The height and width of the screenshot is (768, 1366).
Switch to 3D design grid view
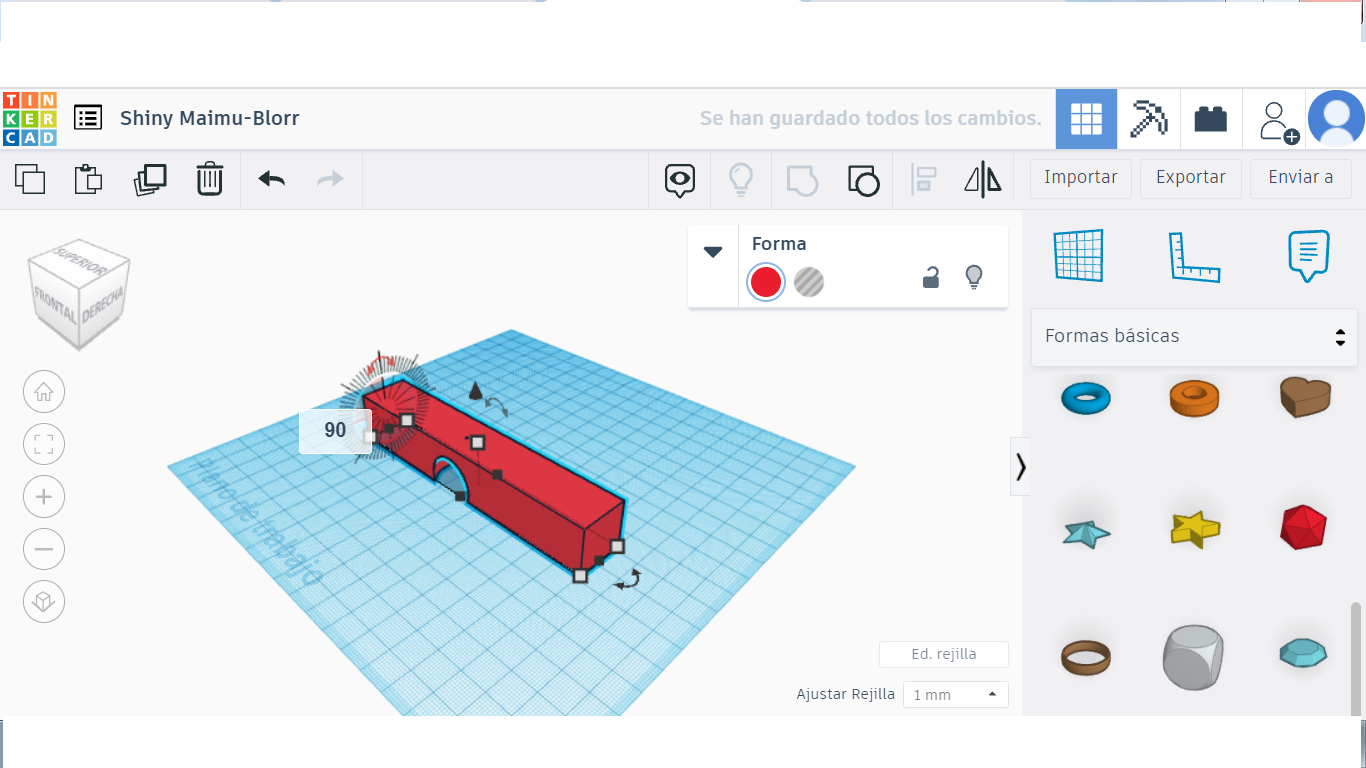(1086, 119)
